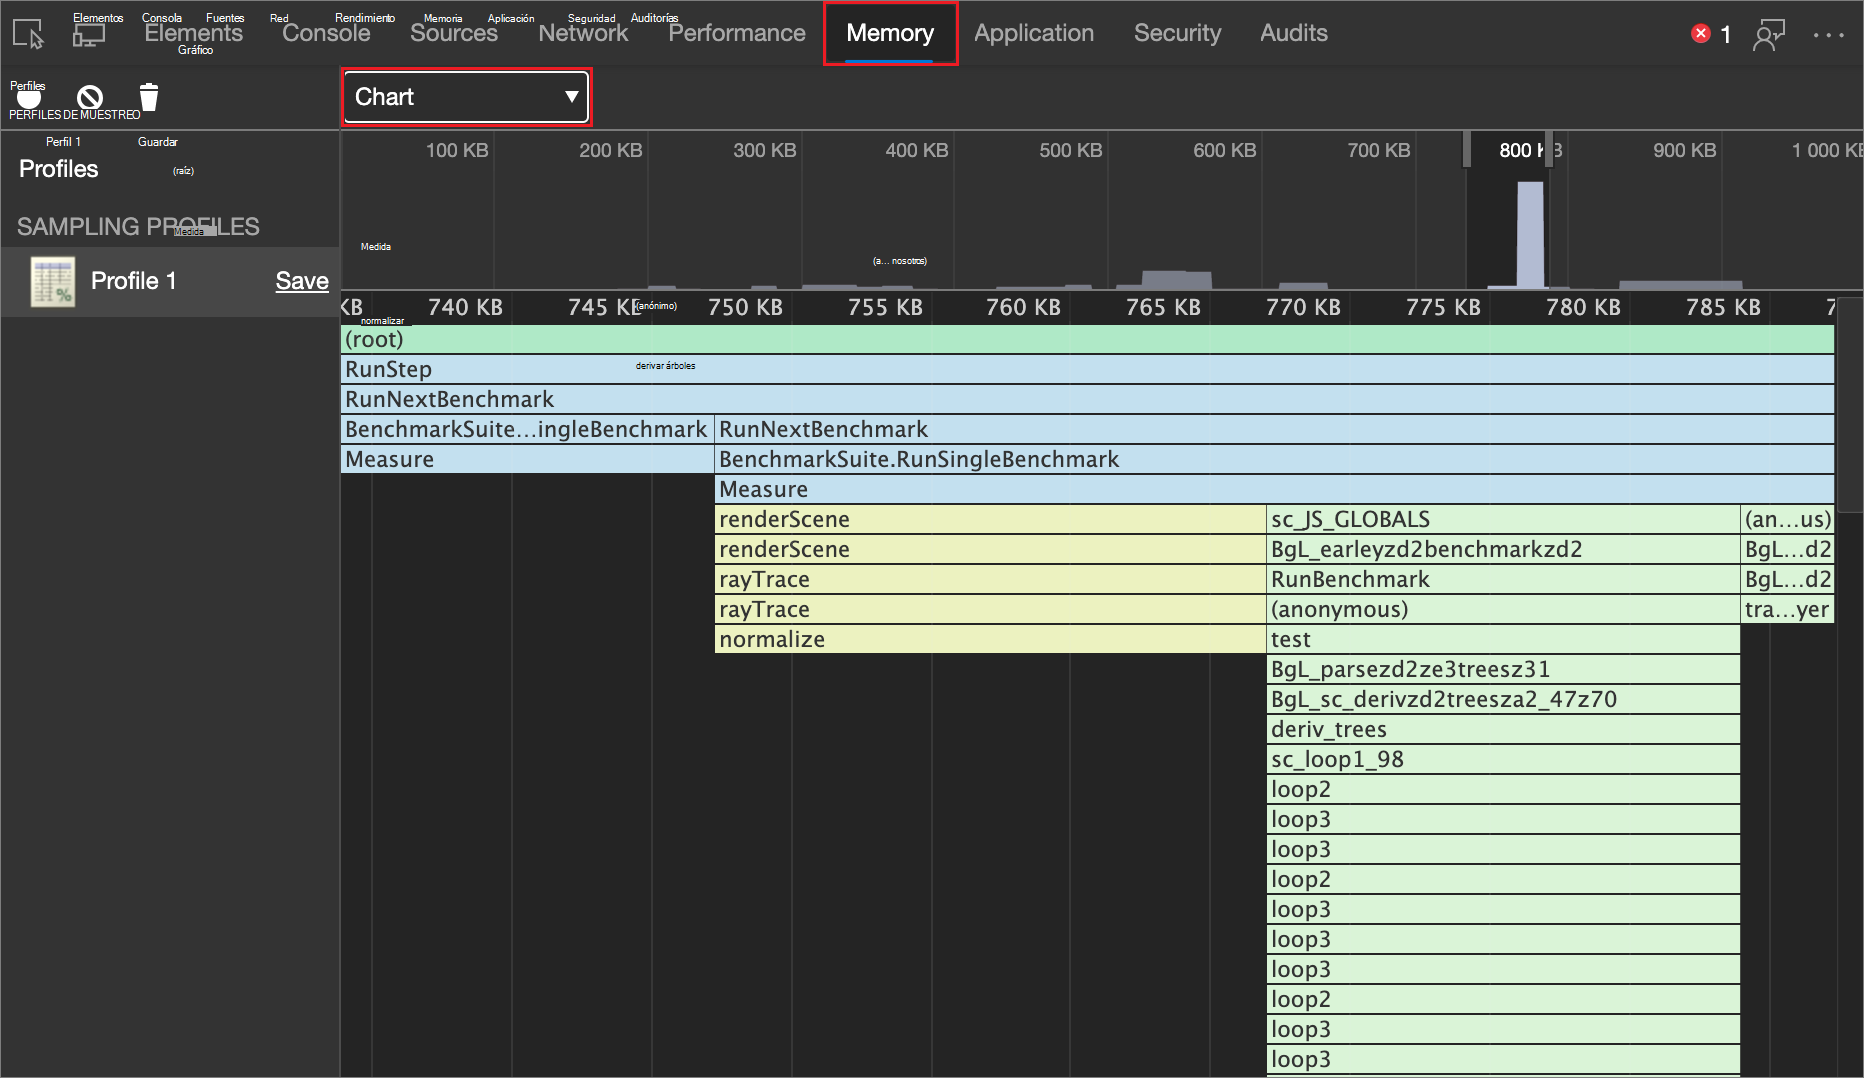Click the red error count icon
1864x1078 pixels.
(x=1700, y=33)
